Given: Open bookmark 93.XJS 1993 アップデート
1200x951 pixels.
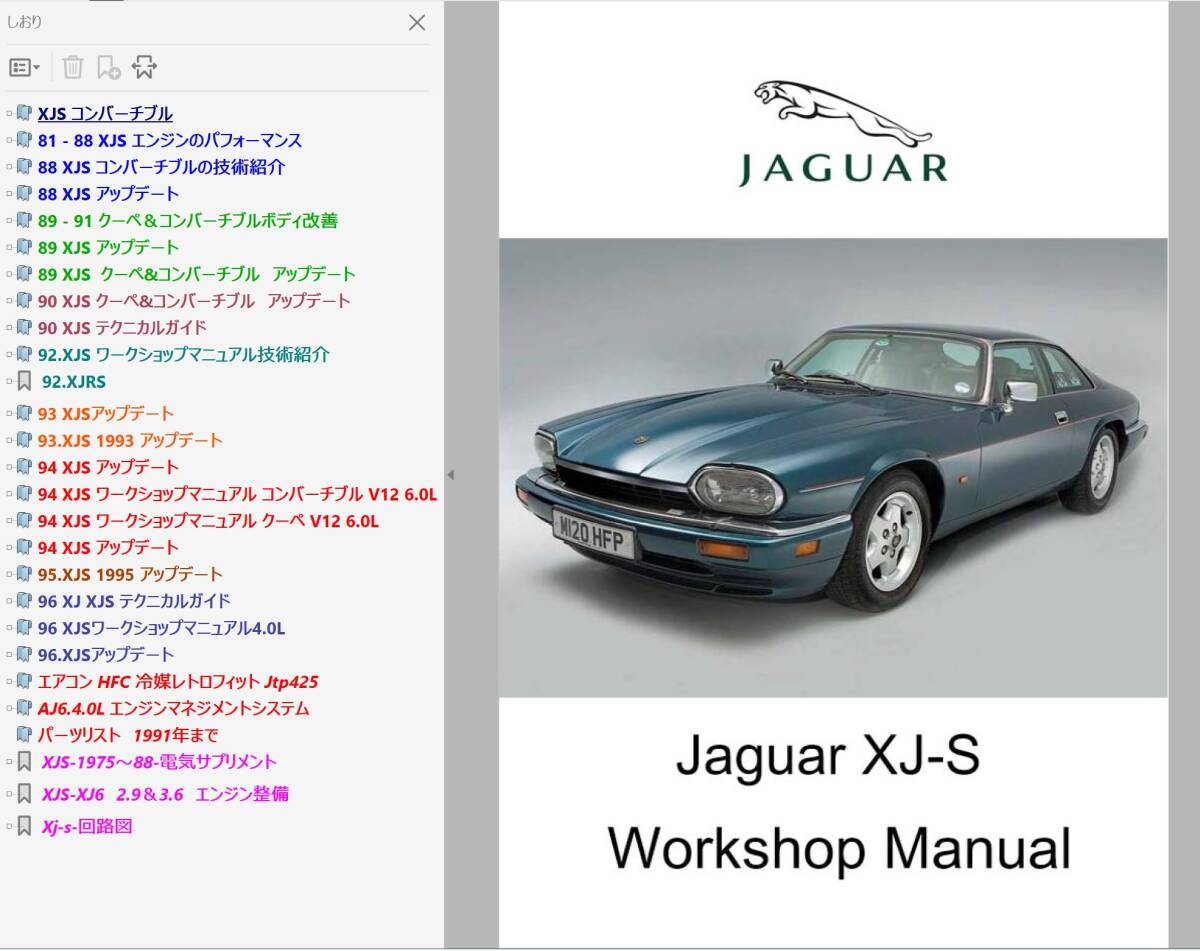Looking at the screenshot, I should click(130, 441).
